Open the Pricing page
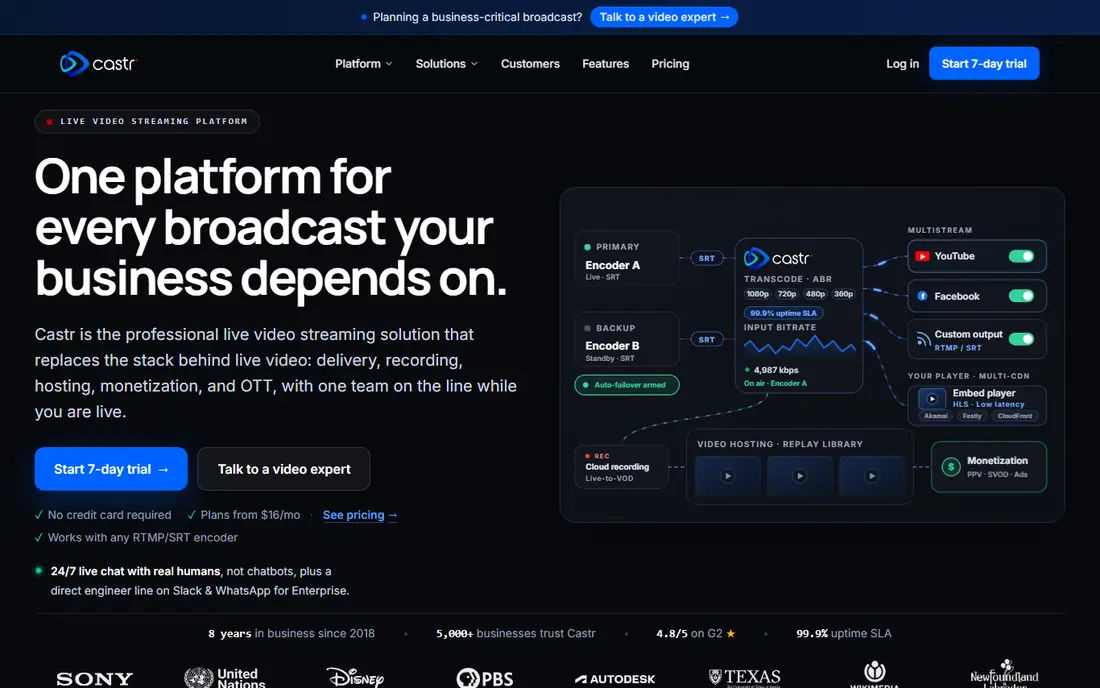Screen dimensions: 1100x688 [670, 64]
